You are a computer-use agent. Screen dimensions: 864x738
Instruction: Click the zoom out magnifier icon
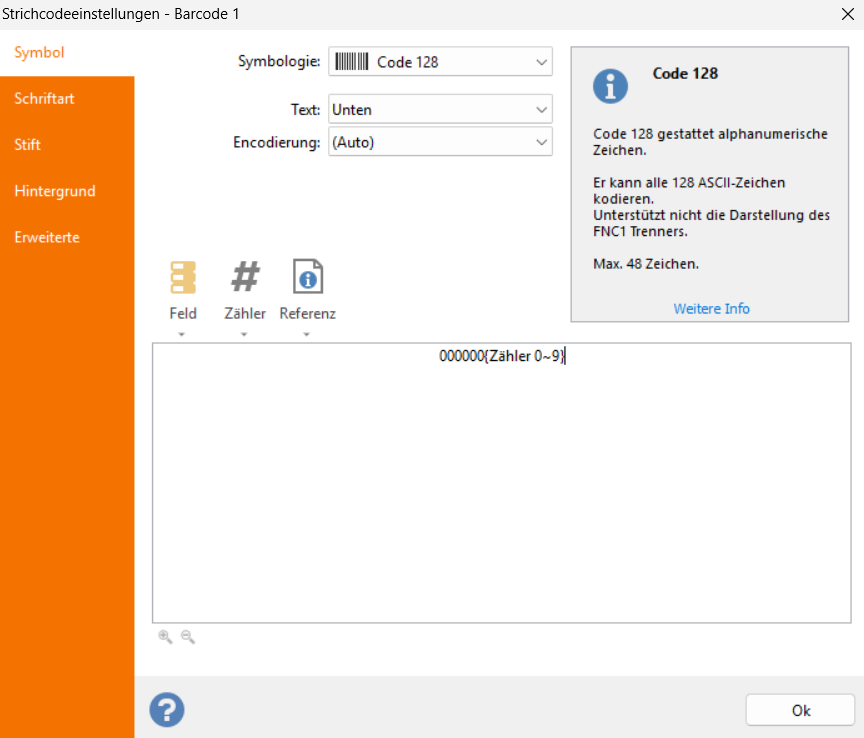click(x=187, y=637)
